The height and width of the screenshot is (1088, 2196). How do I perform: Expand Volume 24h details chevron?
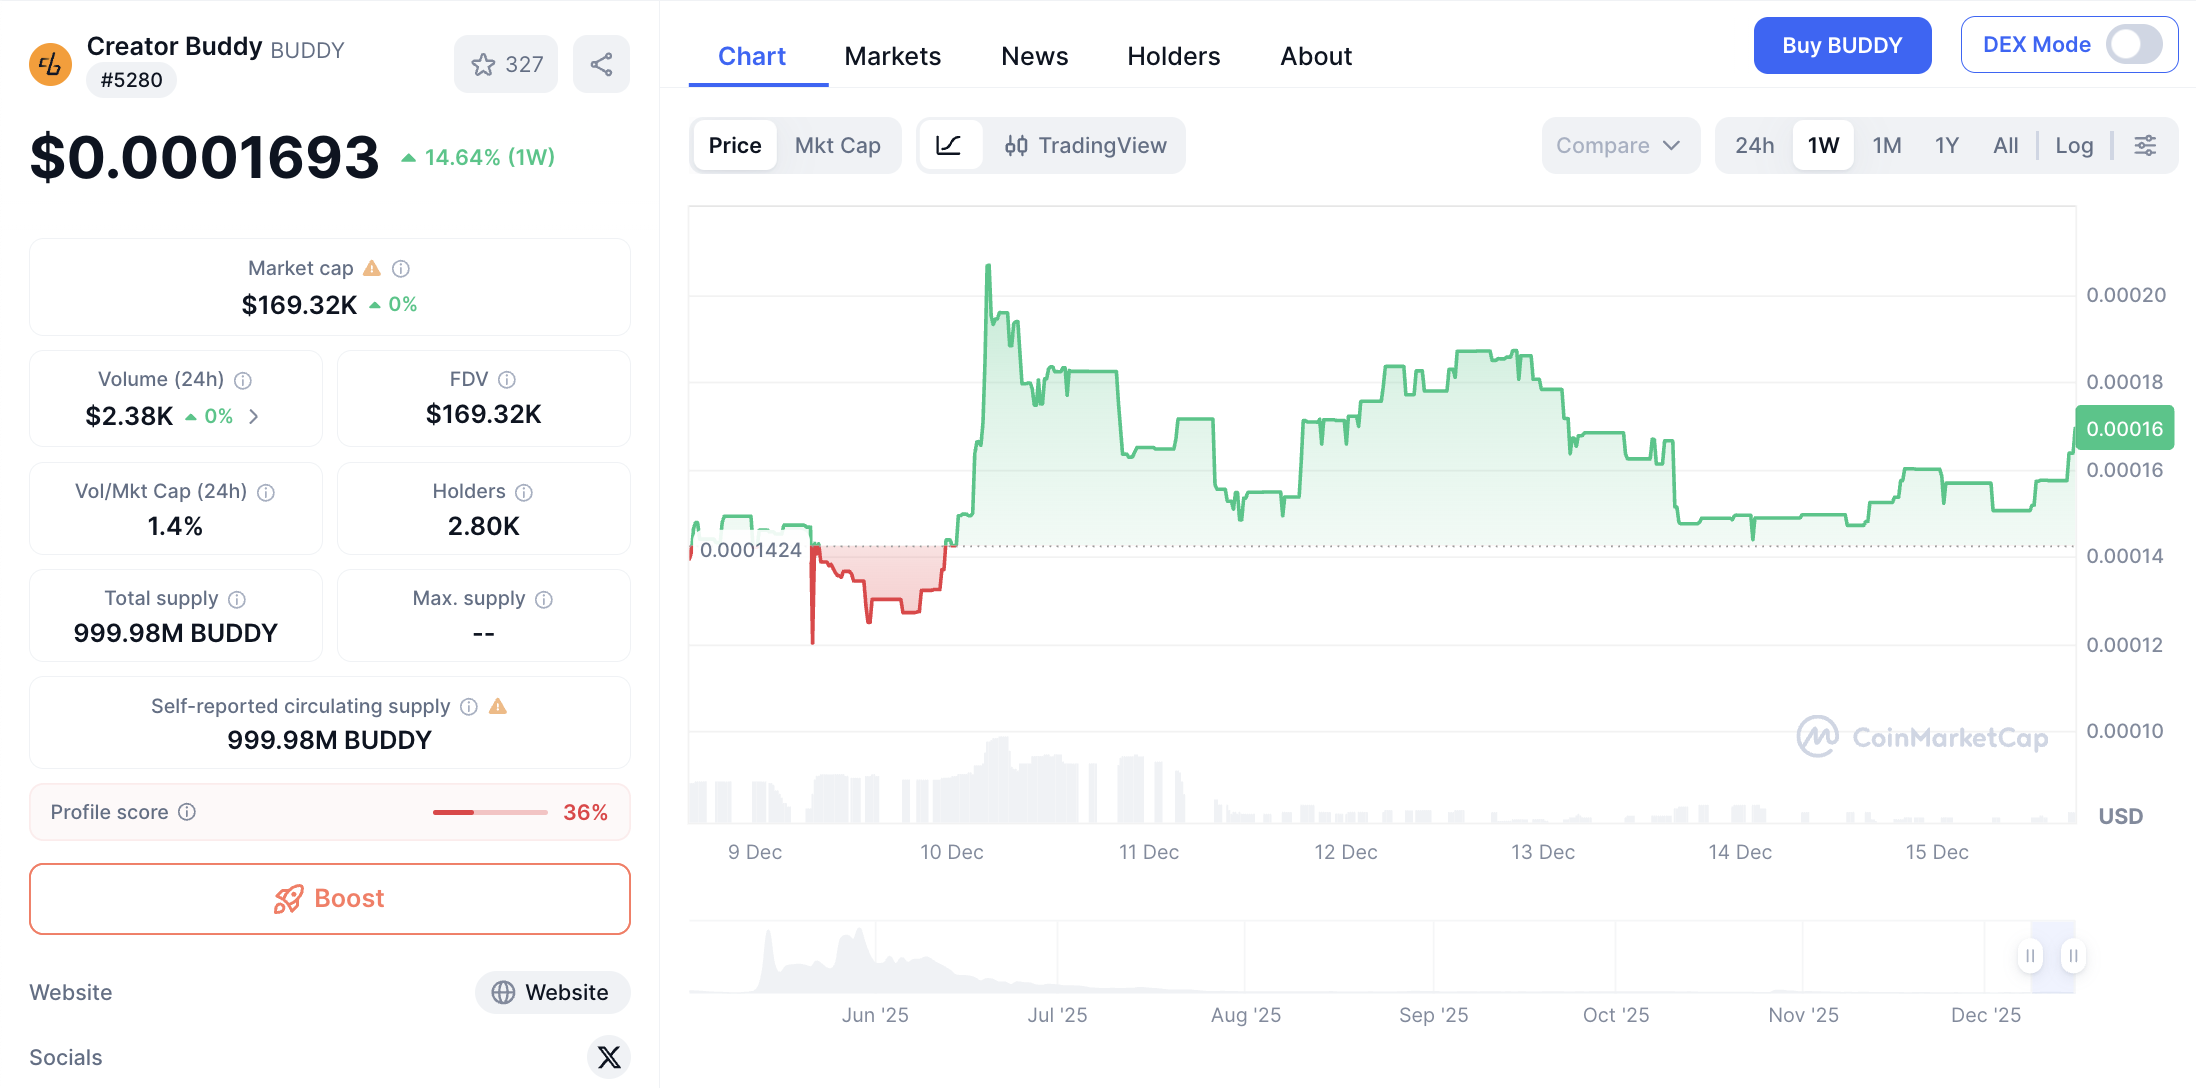tap(254, 417)
